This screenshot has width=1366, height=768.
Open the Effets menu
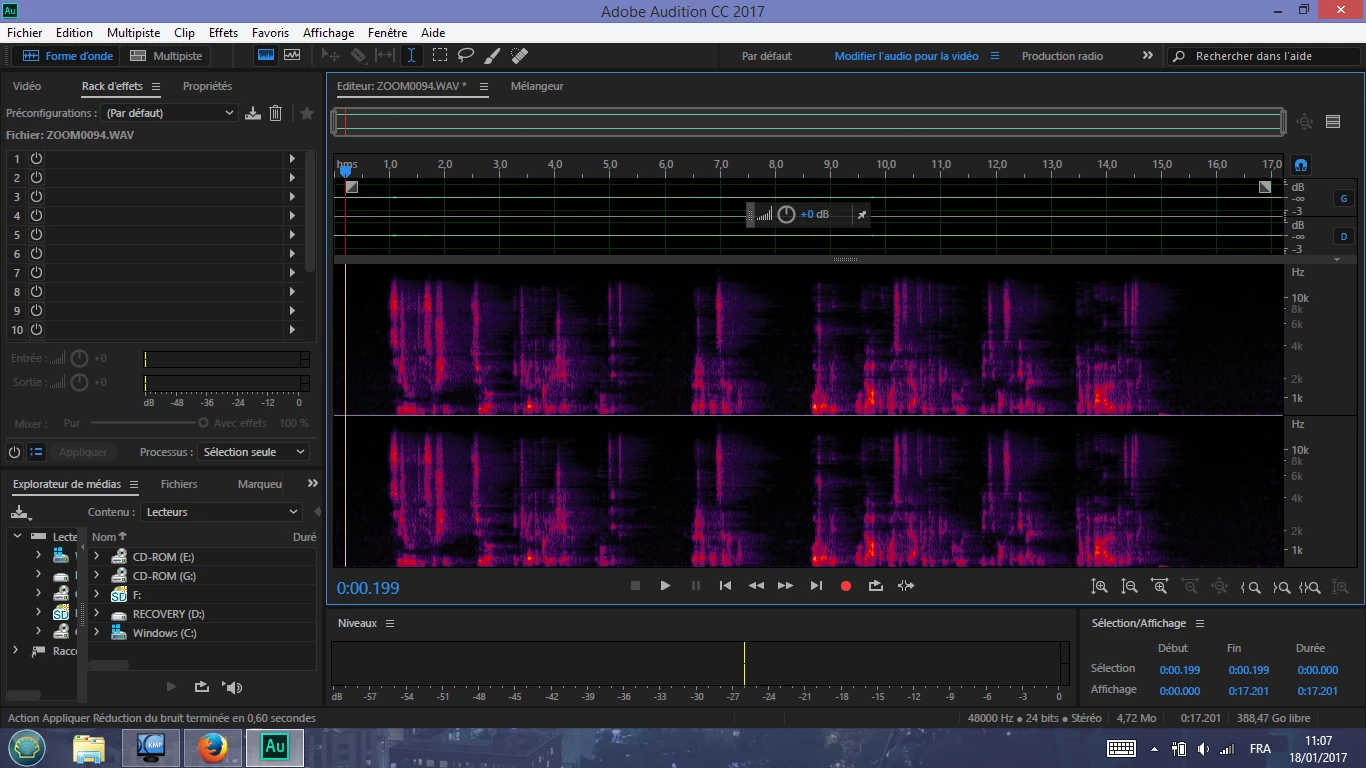pos(223,33)
